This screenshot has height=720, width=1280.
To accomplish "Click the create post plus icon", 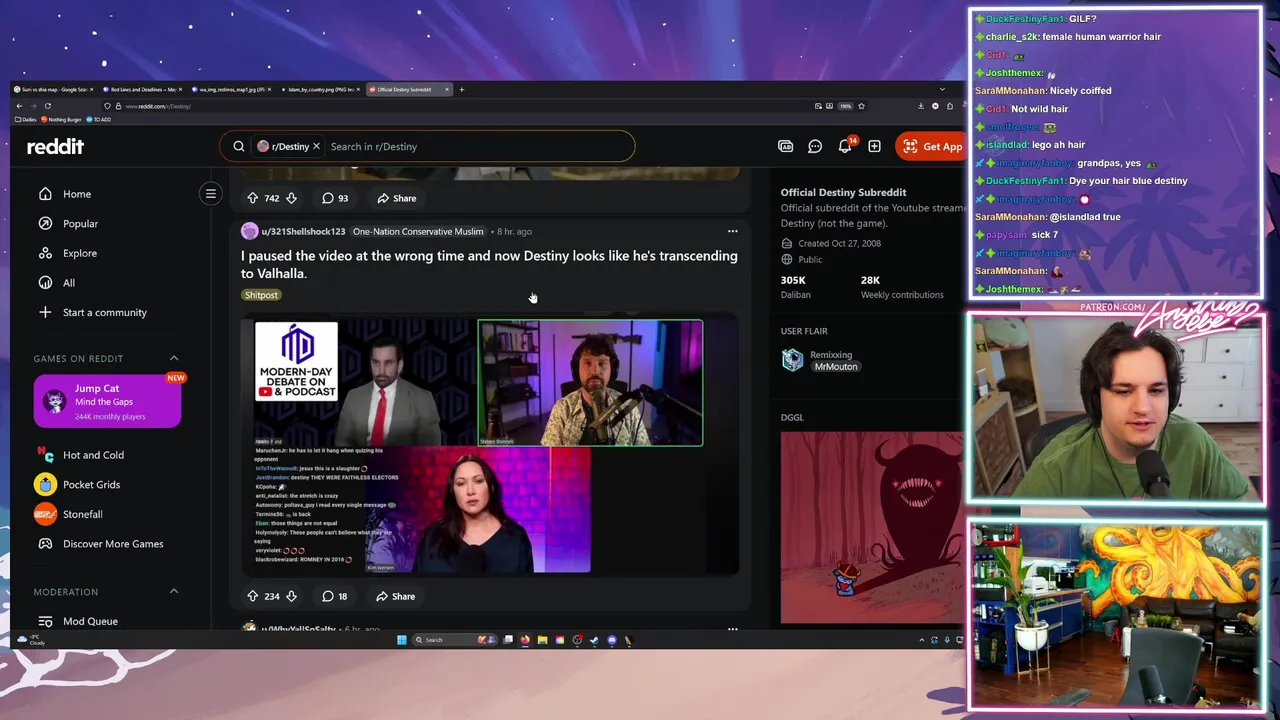I will 874,146.
